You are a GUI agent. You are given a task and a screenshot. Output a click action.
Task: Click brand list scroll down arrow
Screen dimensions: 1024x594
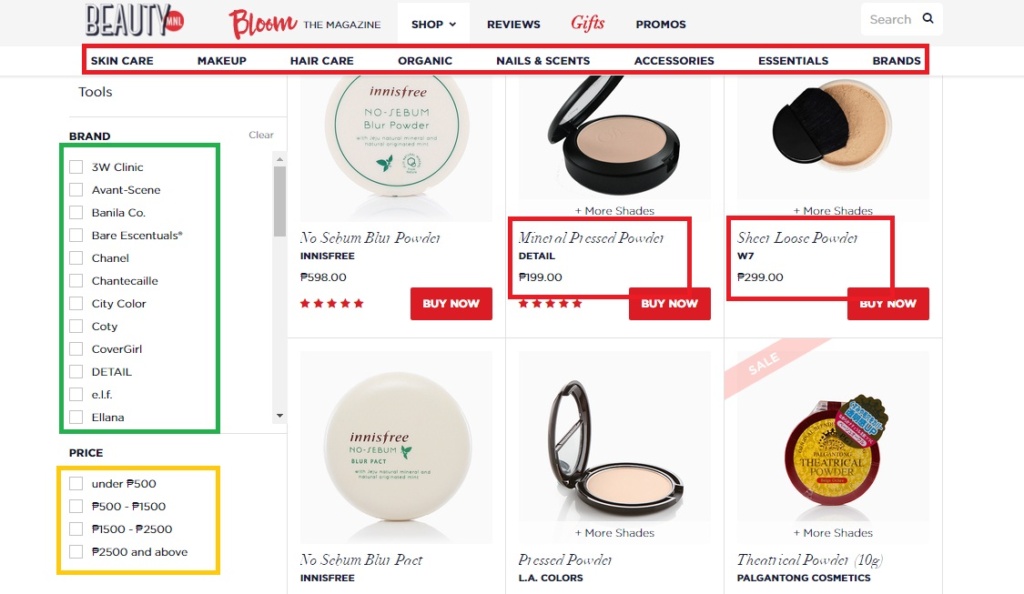pyautogui.click(x=280, y=416)
